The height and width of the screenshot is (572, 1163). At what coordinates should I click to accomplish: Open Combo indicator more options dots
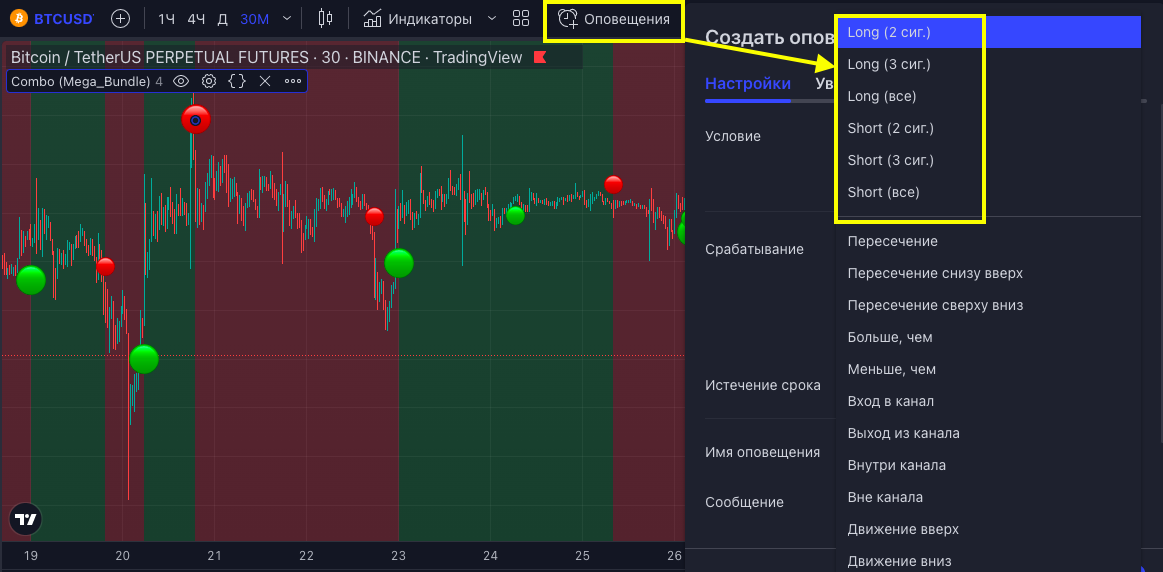[x=293, y=82]
